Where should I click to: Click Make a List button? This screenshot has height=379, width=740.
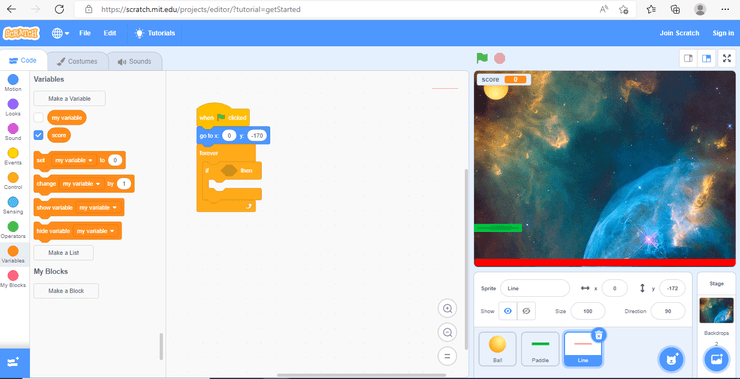click(63, 253)
